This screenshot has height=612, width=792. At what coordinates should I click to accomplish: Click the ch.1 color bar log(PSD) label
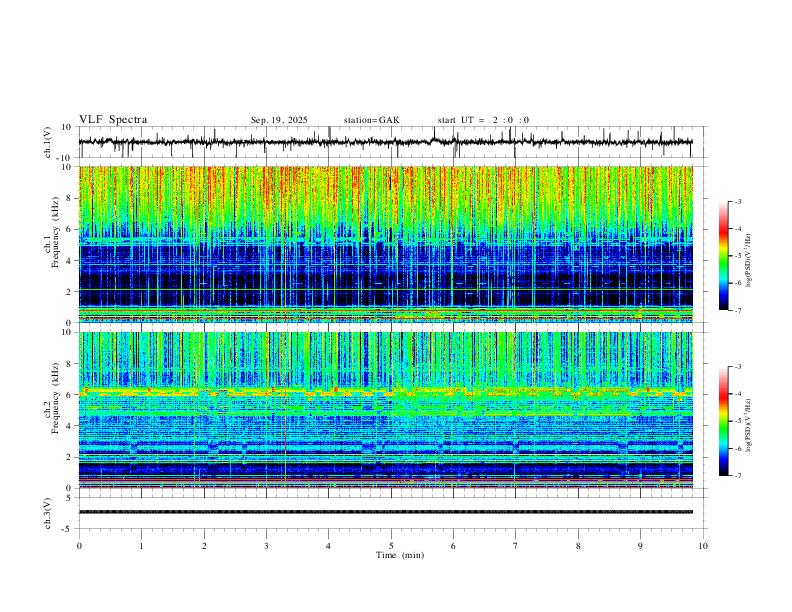(749, 261)
